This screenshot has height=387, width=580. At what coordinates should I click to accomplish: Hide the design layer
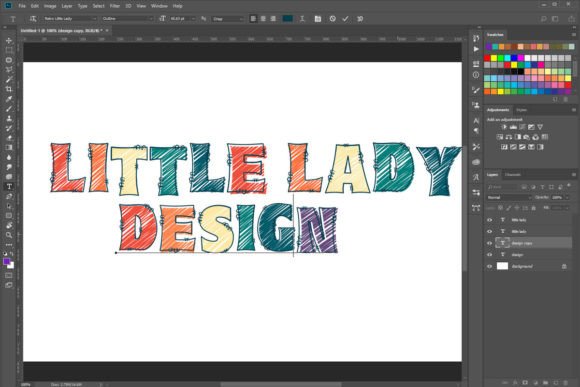point(490,255)
